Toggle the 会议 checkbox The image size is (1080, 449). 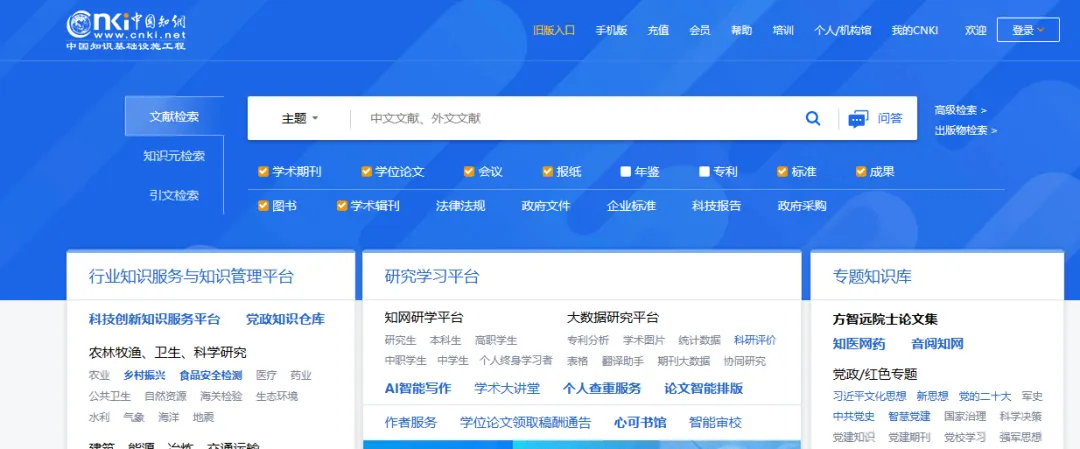tap(469, 171)
